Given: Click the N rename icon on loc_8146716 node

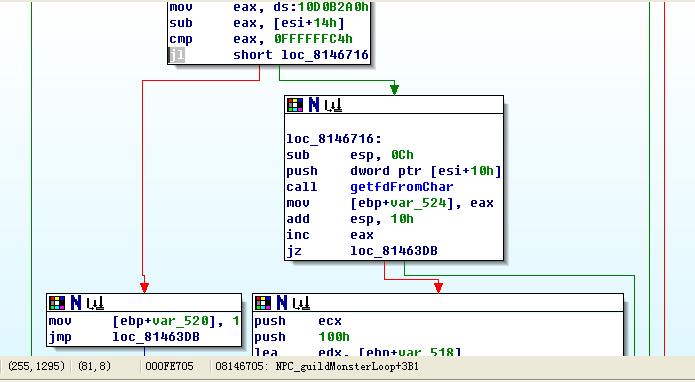Looking at the screenshot, I should point(314,105).
